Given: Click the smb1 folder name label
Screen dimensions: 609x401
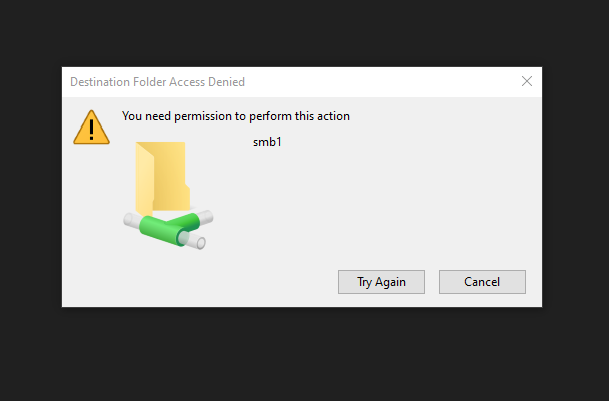Looking at the screenshot, I should [x=268, y=142].
